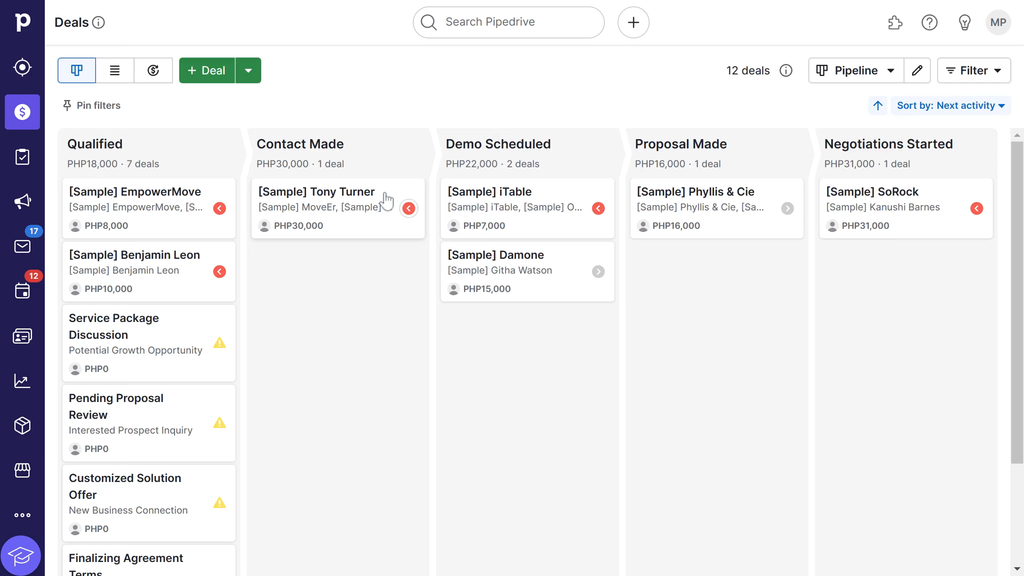Screen dimensions: 1024x576
Task: Expand the arrow beside the Deal button
Action: point(248,71)
